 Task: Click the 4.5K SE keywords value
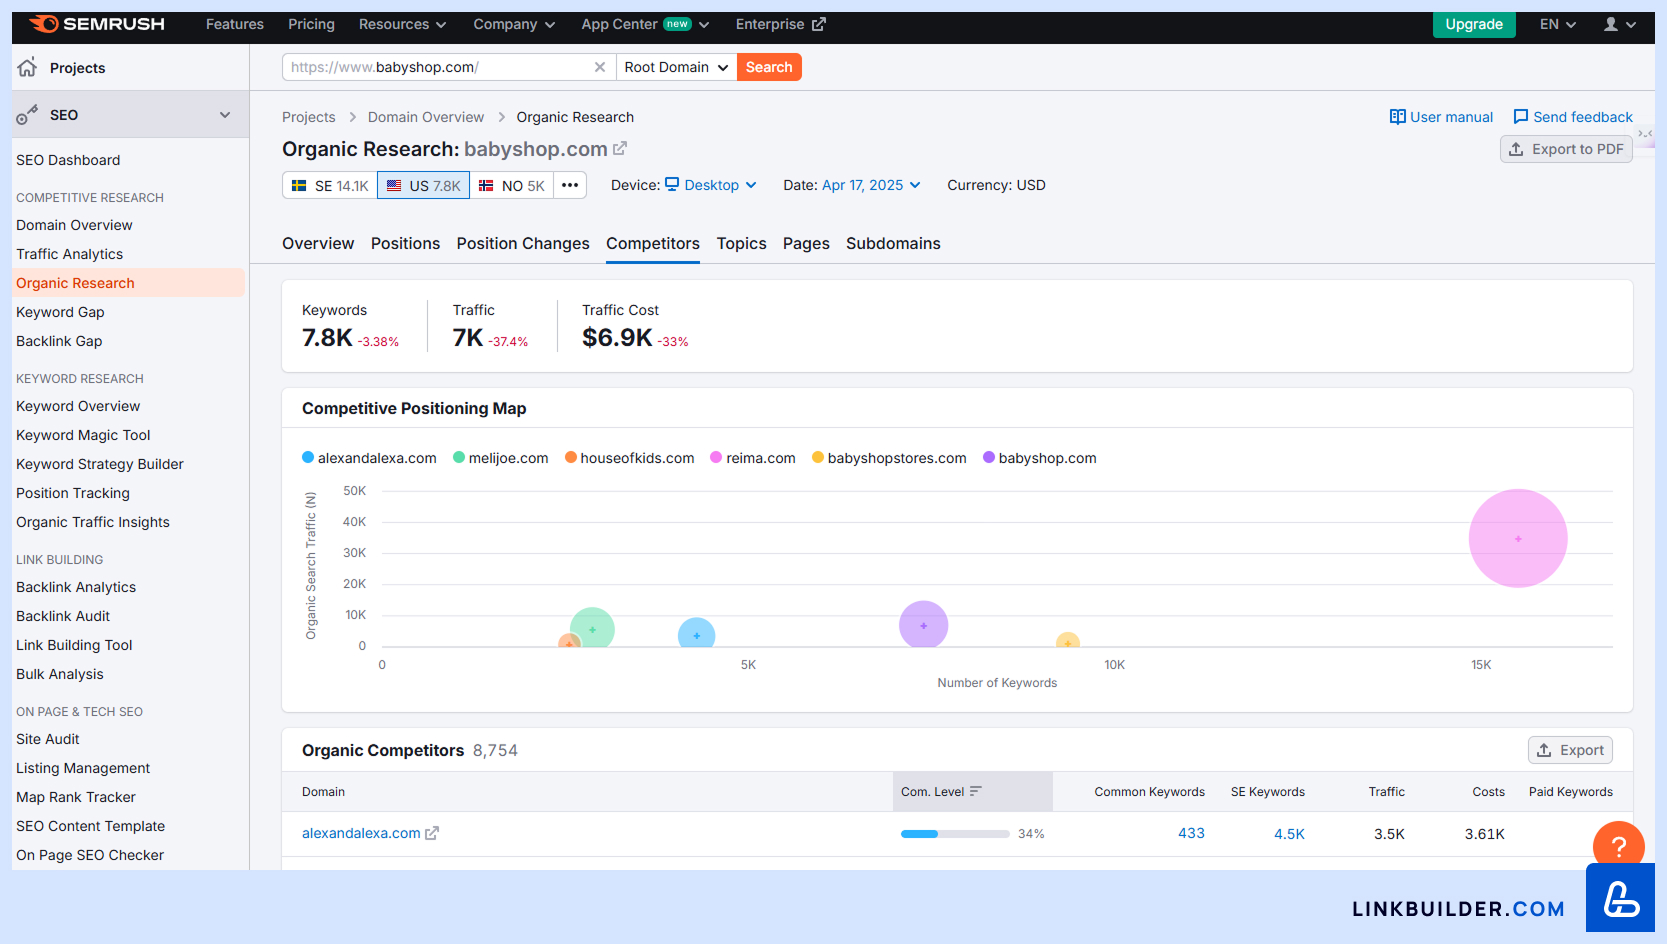coord(1289,833)
